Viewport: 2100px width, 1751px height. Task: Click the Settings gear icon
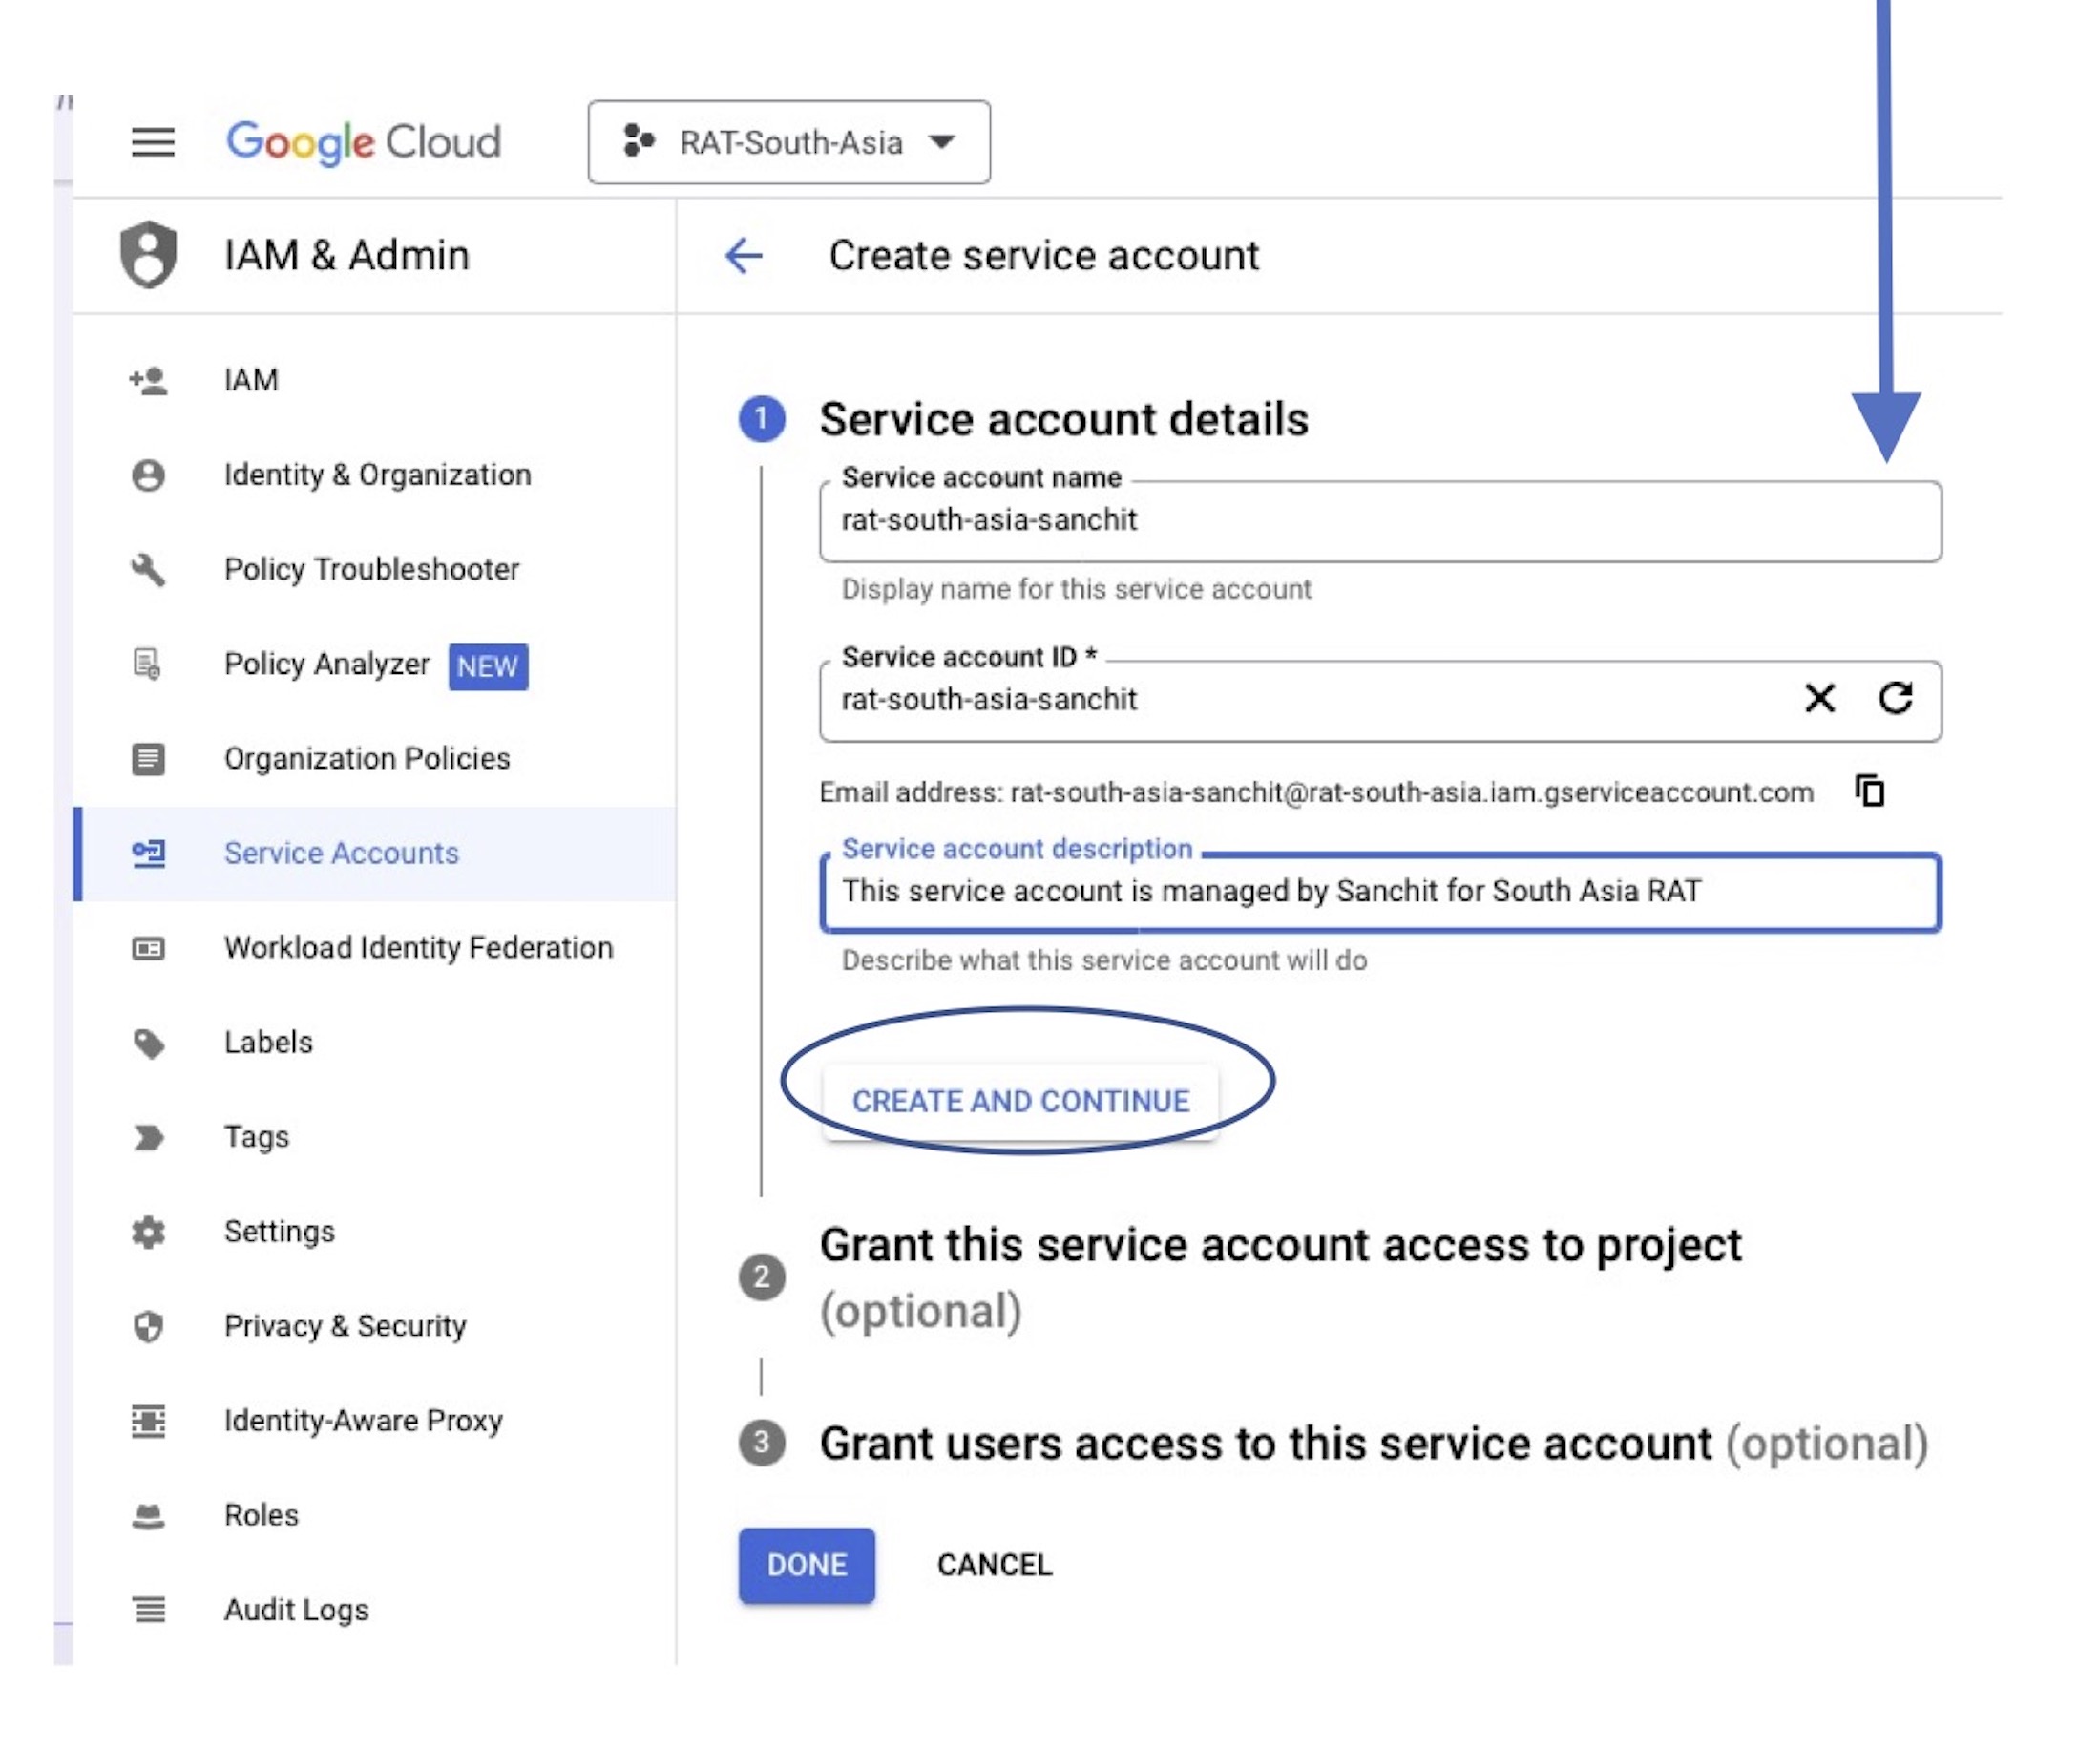coord(148,1232)
